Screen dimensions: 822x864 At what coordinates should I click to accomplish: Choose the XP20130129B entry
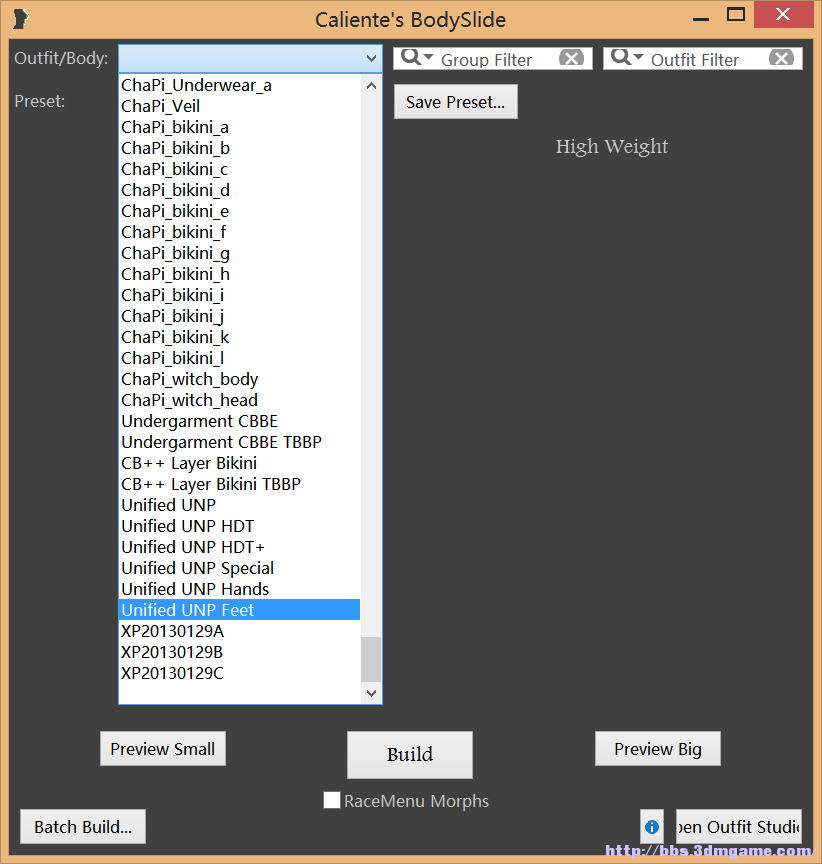[x=240, y=652]
